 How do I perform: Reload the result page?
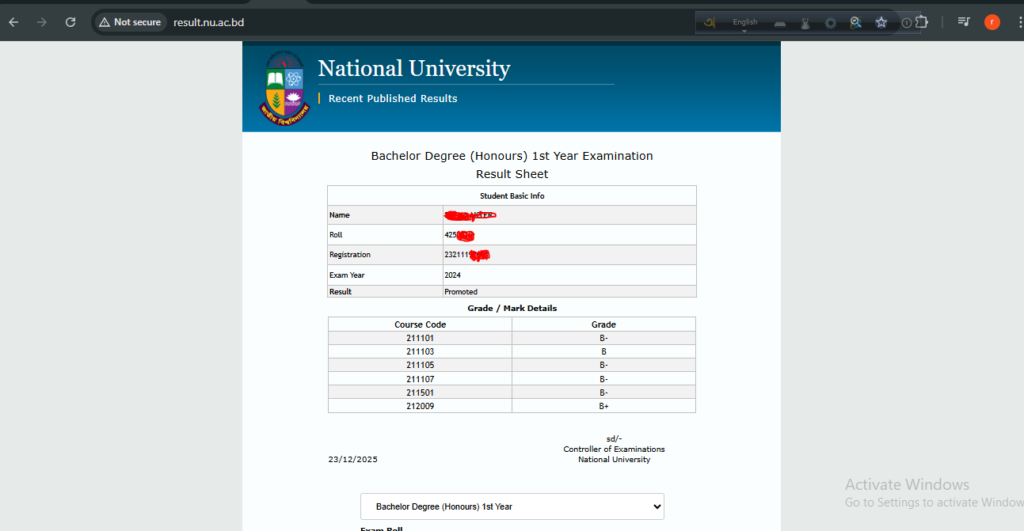pyautogui.click(x=70, y=22)
